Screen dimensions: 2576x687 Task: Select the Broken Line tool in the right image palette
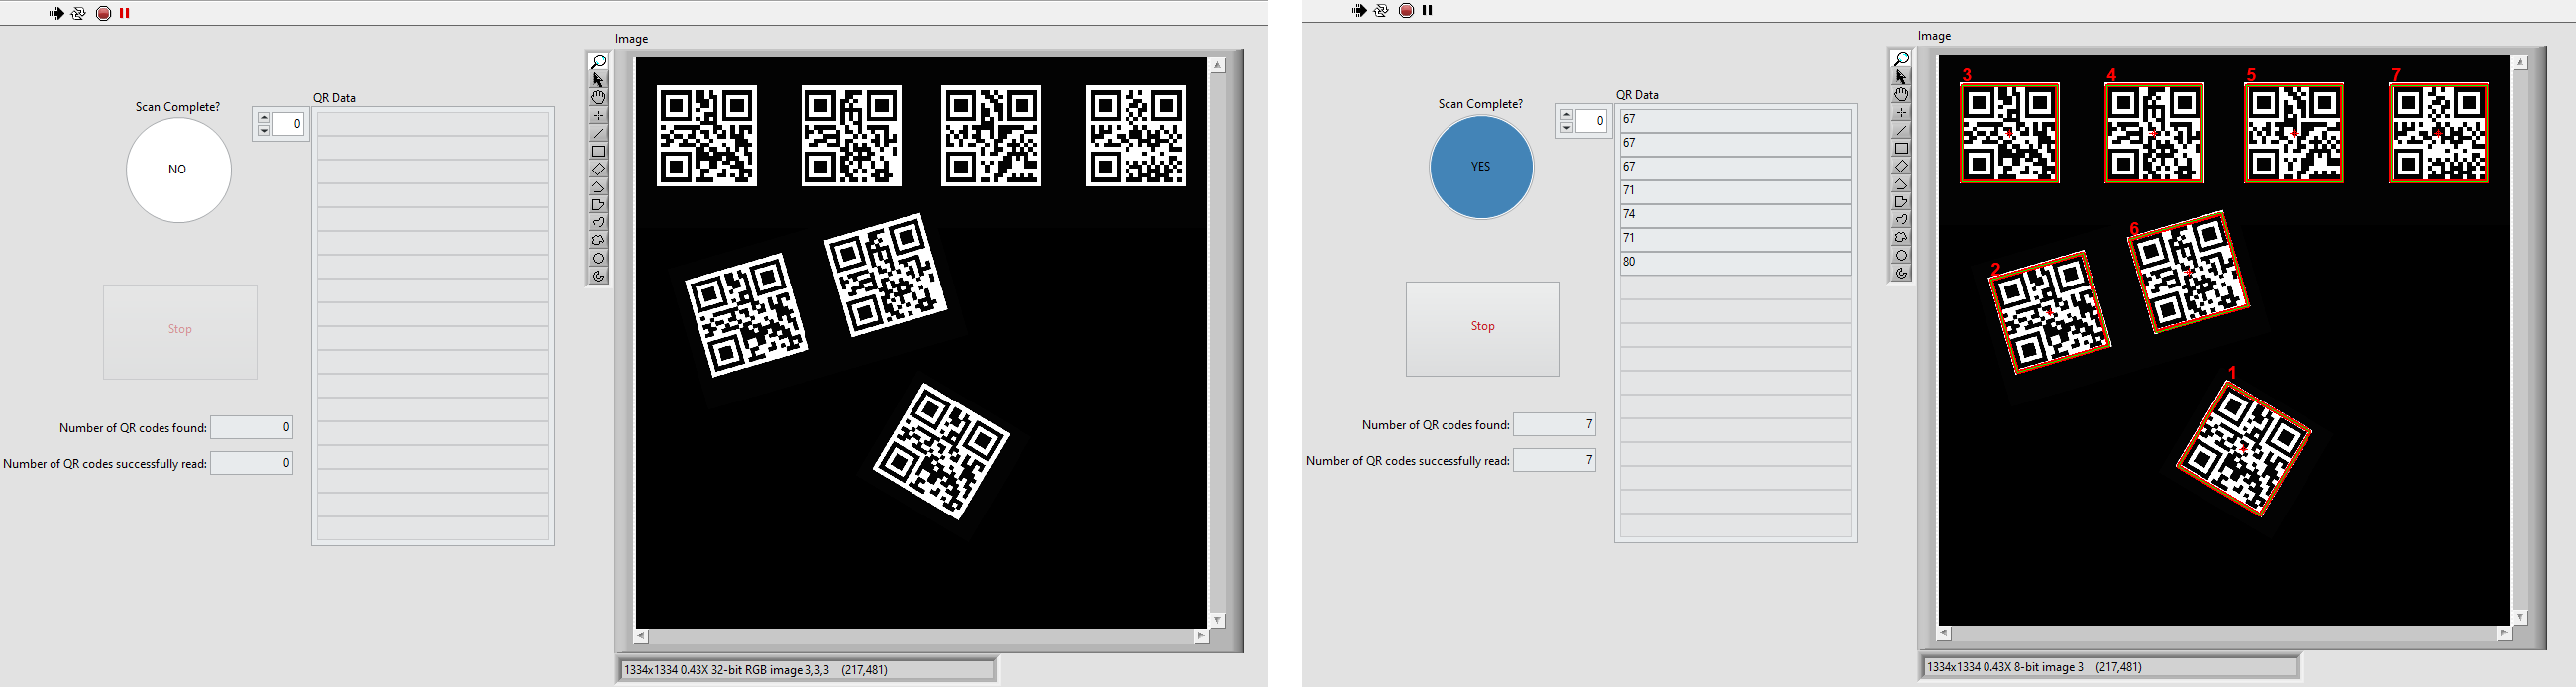(1901, 184)
